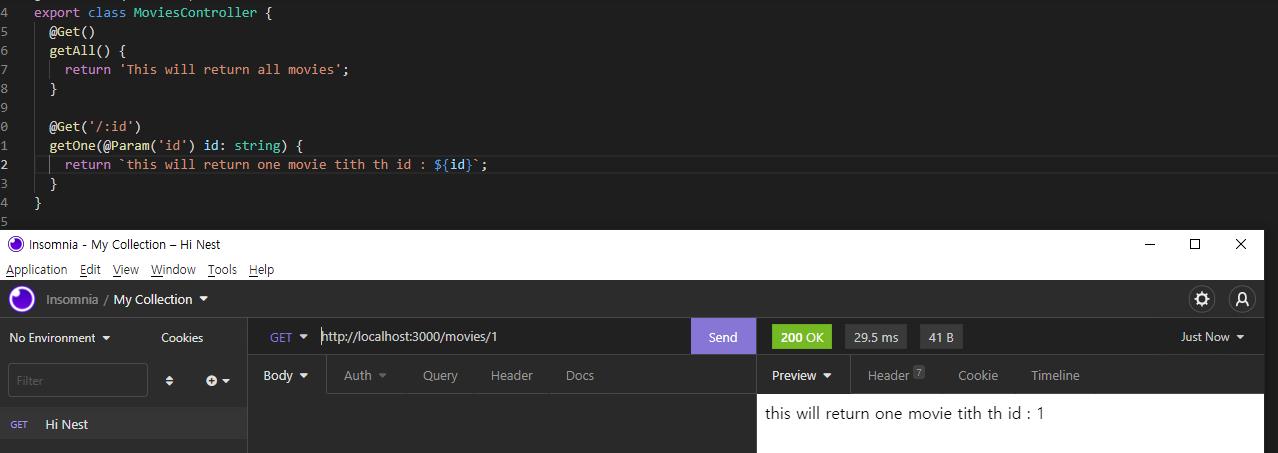Screen dimensions: 1278x453
Task: Switch to the response Header tab
Action: pos(896,375)
